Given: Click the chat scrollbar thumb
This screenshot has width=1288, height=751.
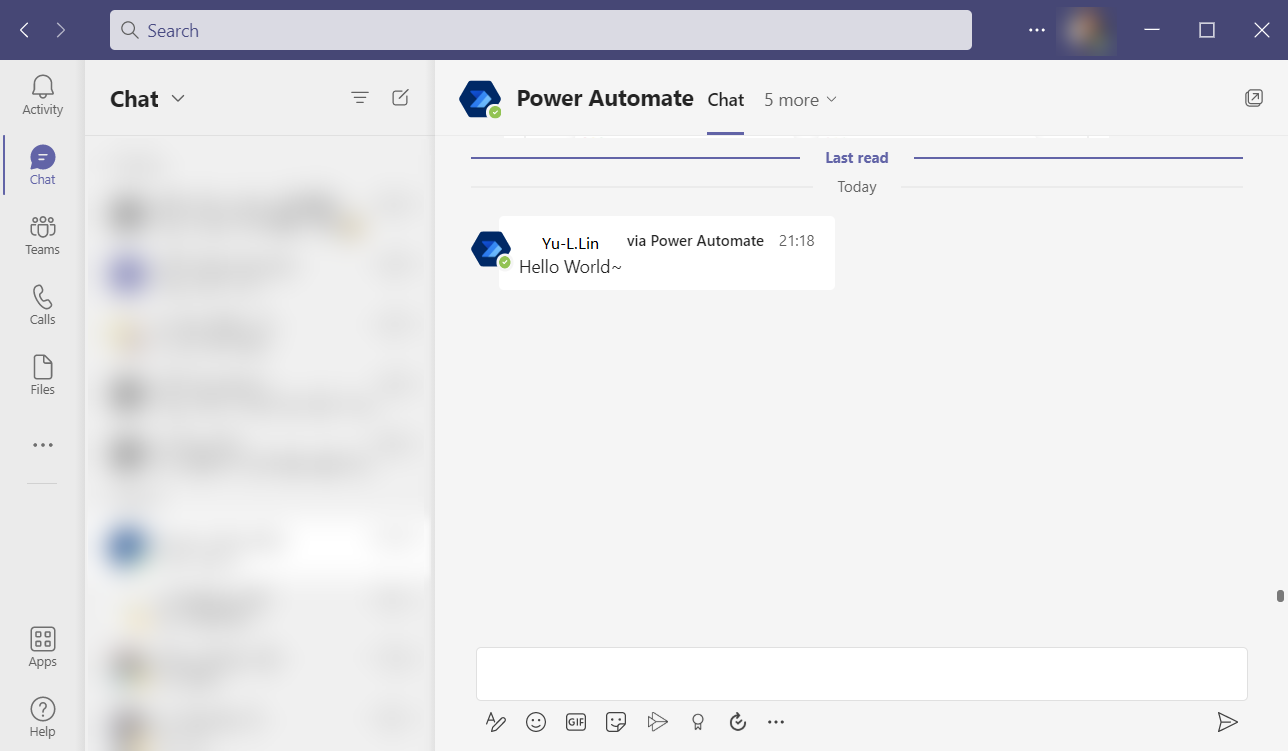Looking at the screenshot, I should (1280, 596).
